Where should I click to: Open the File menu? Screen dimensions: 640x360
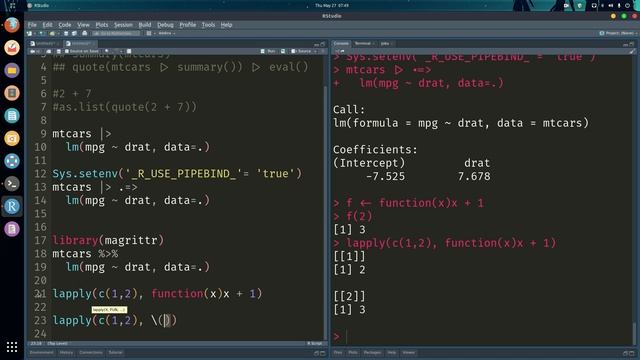32,25
